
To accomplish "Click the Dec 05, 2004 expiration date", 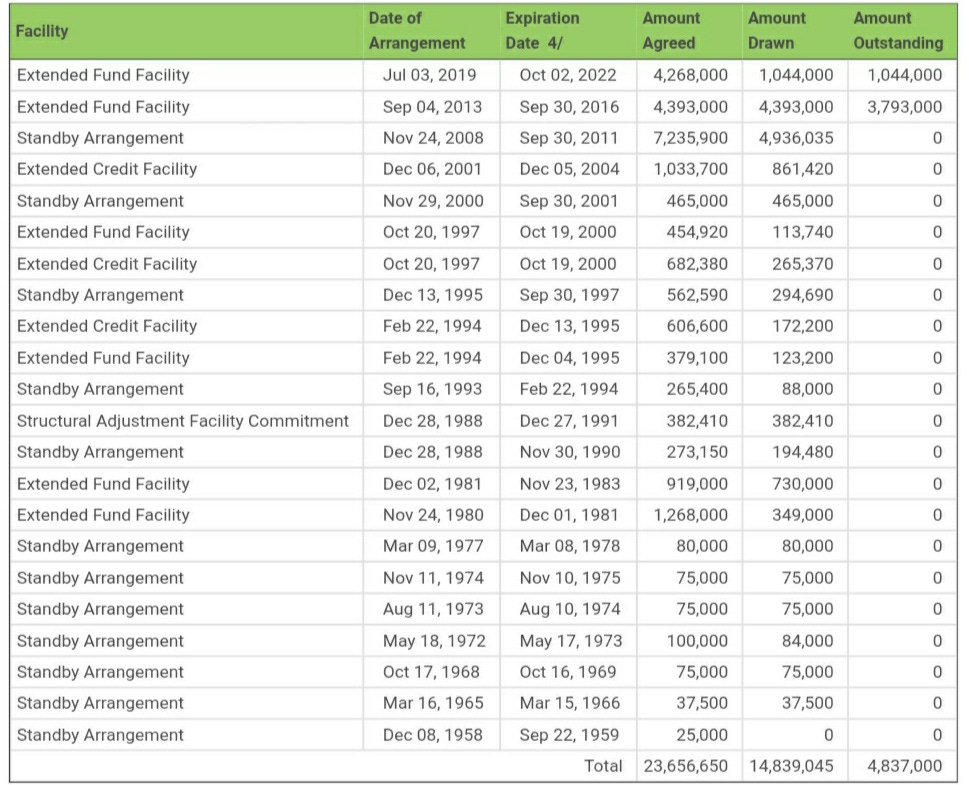I will point(569,169).
